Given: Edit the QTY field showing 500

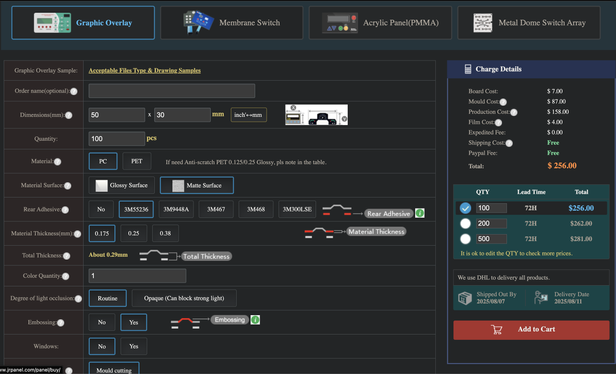Looking at the screenshot, I should coord(491,239).
